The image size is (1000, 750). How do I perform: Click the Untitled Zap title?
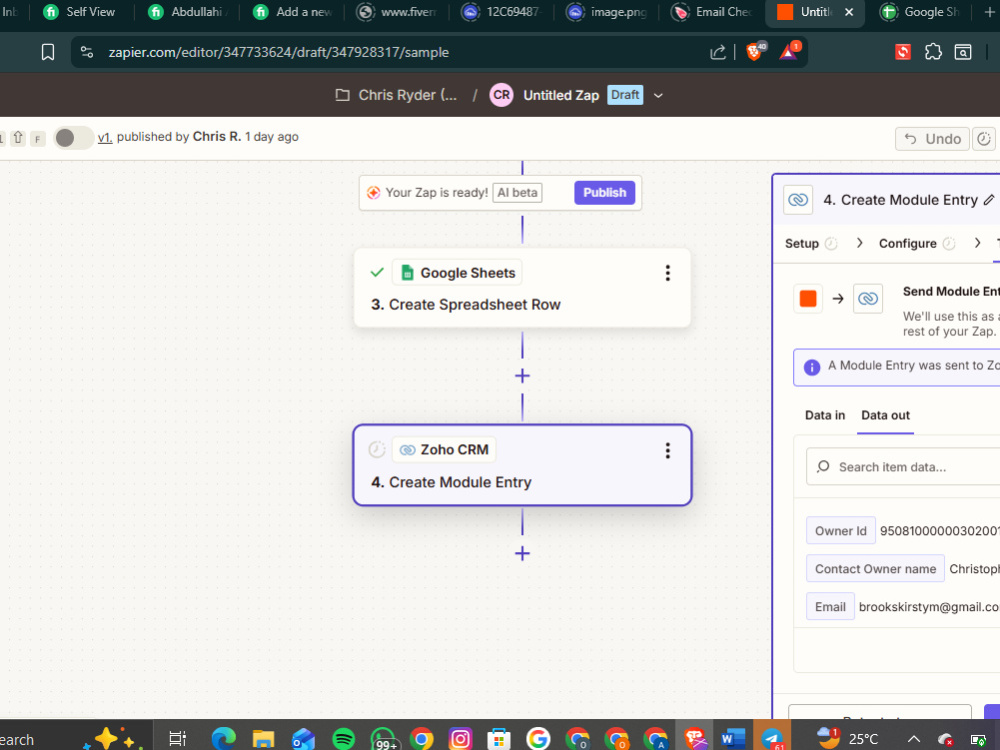coord(561,96)
